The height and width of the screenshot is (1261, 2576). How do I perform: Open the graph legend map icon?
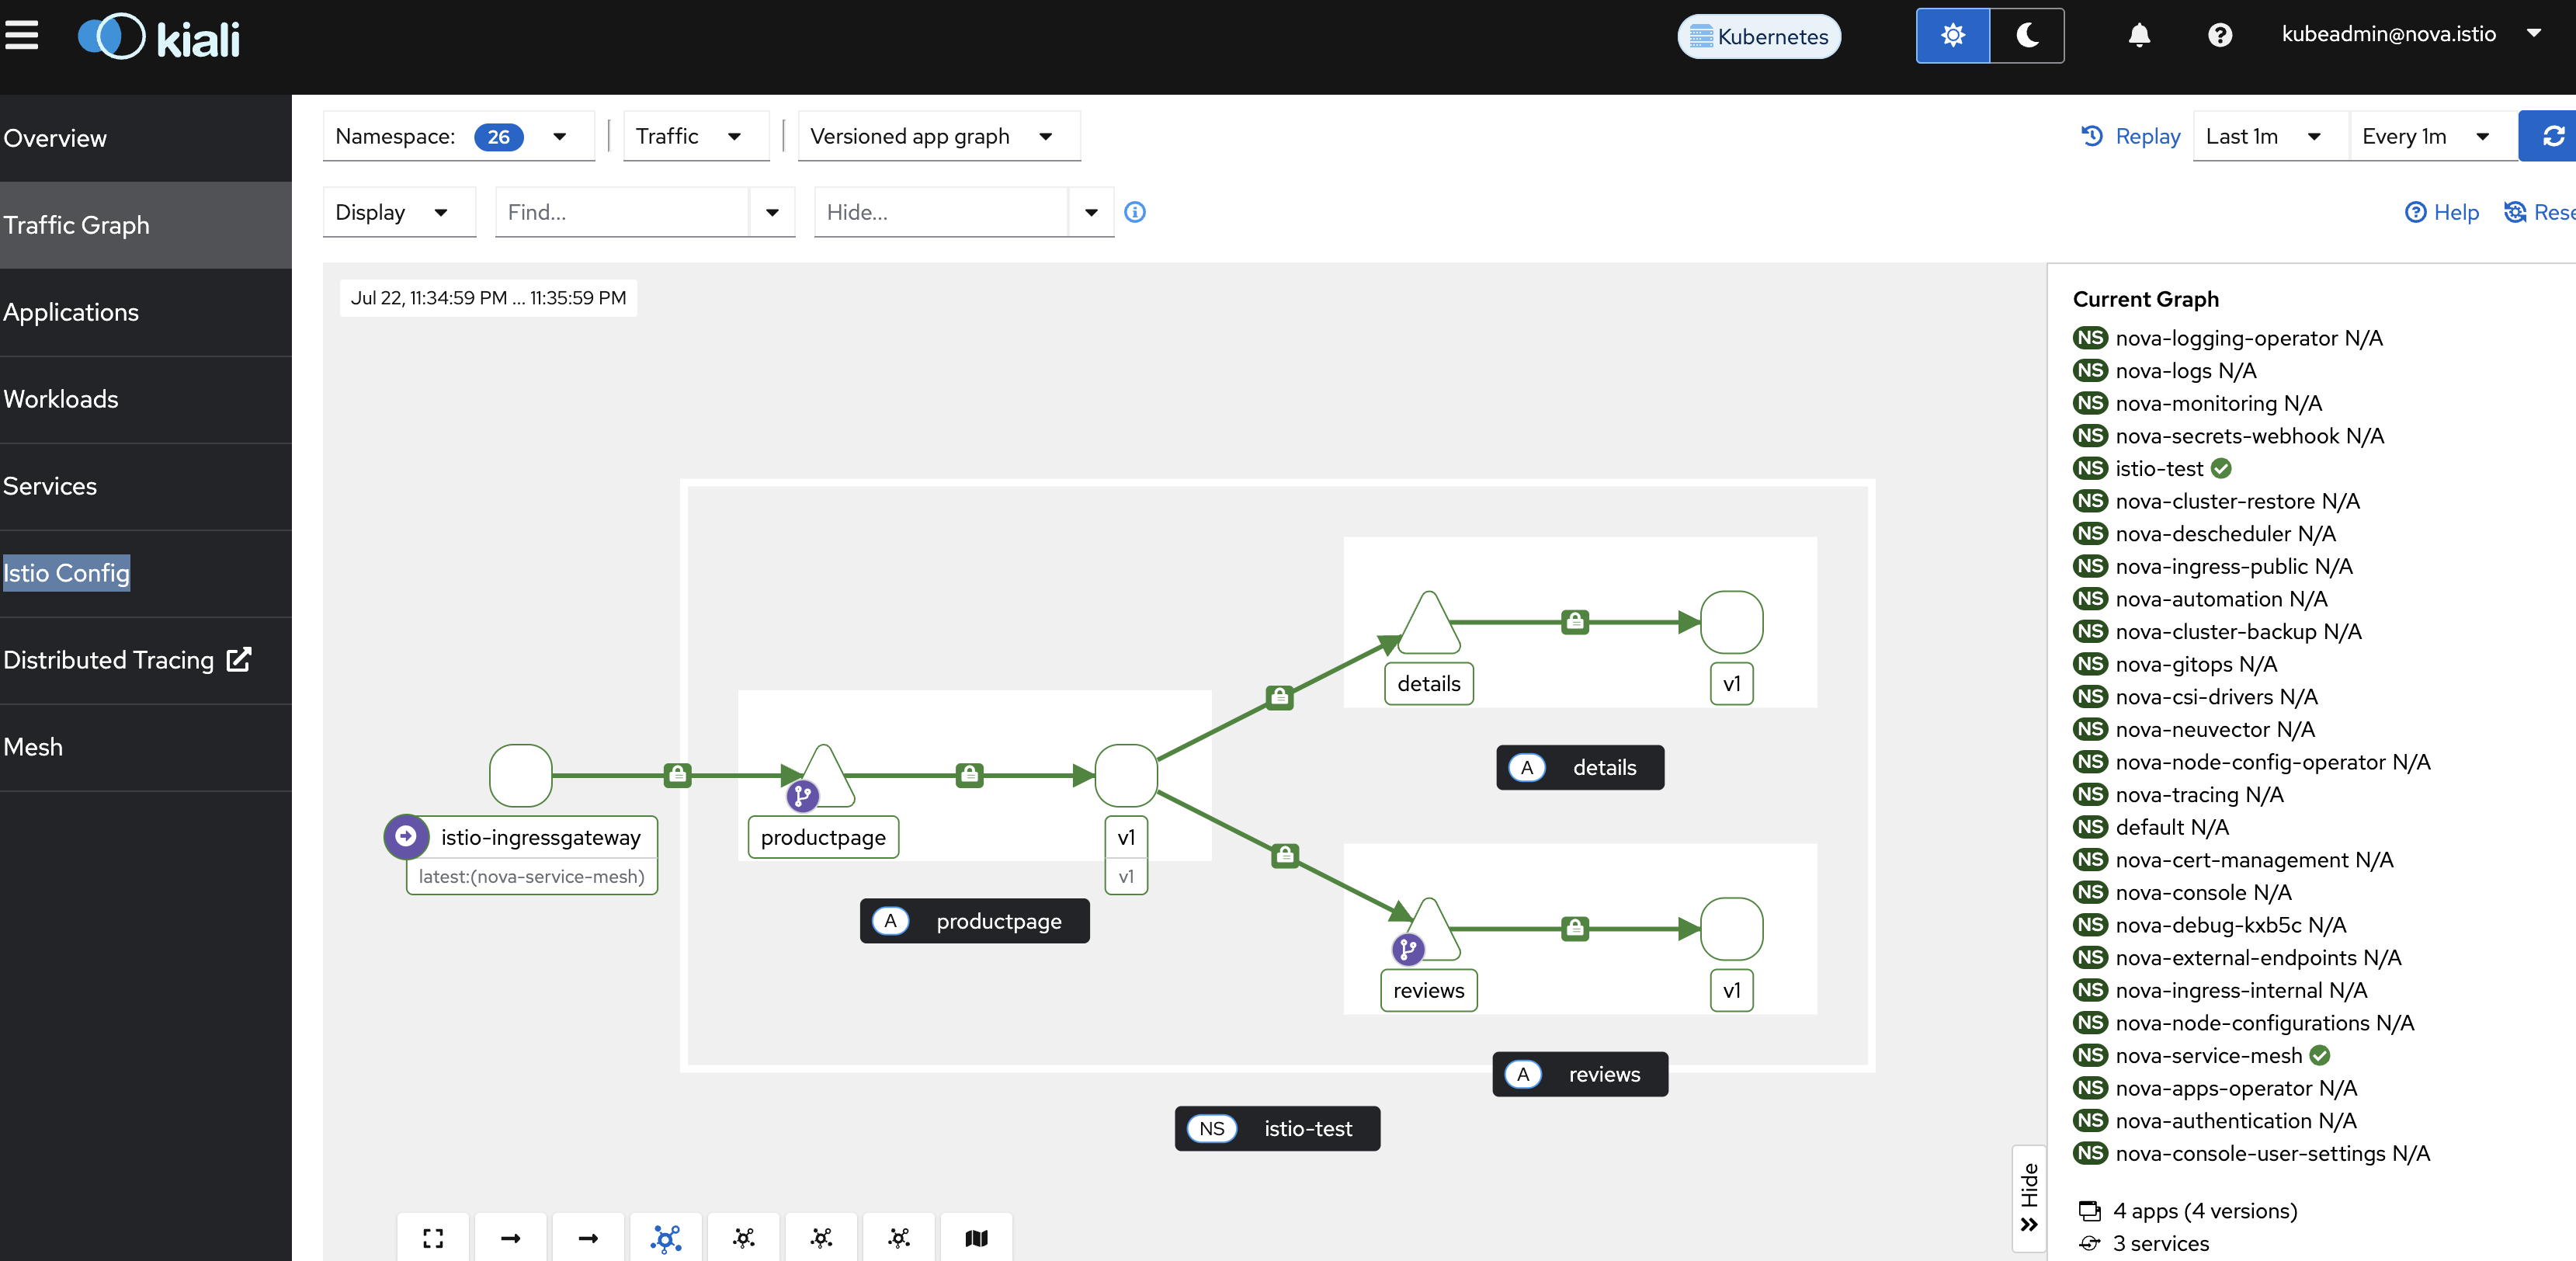coord(976,1238)
